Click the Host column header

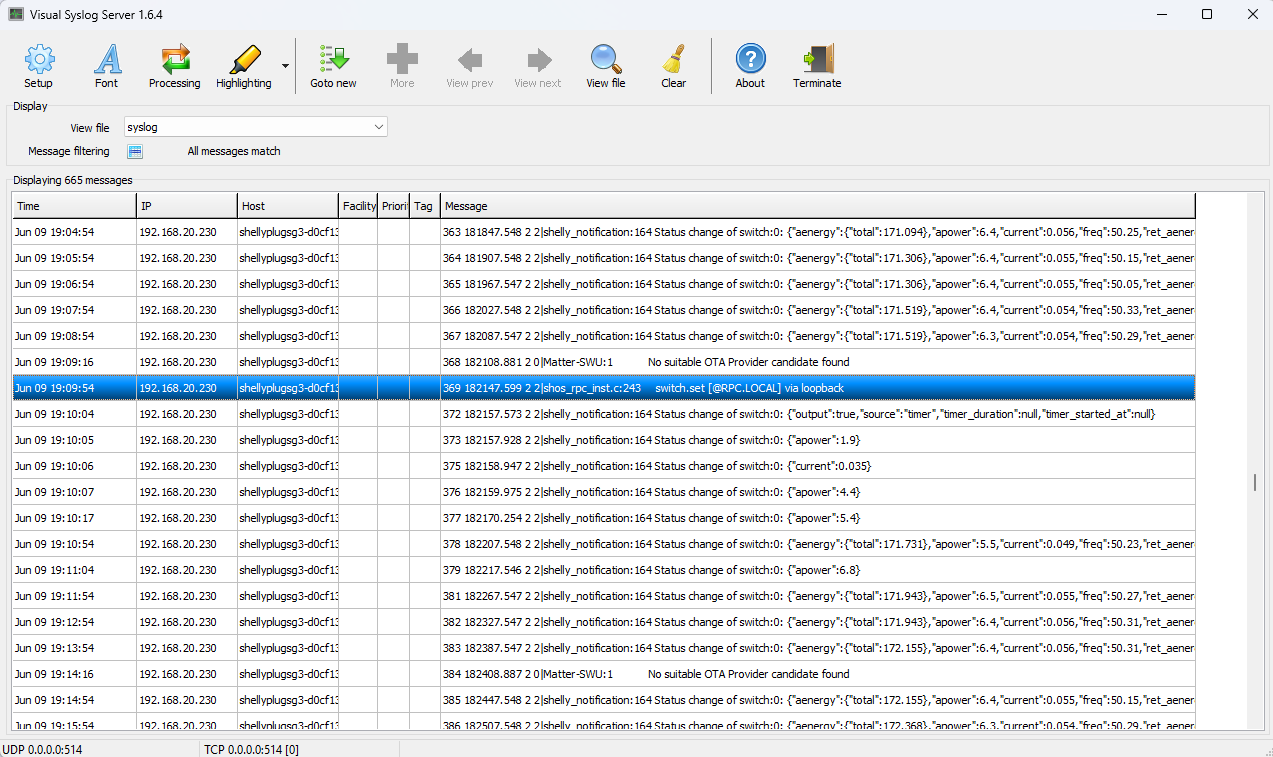point(288,206)
